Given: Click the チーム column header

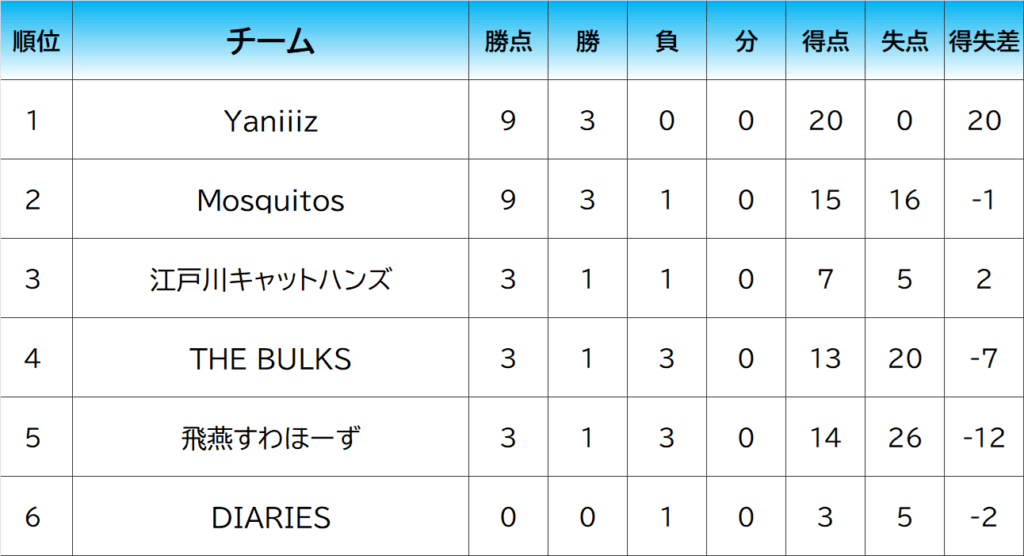Looking at the screenshot, I should 271,41.
